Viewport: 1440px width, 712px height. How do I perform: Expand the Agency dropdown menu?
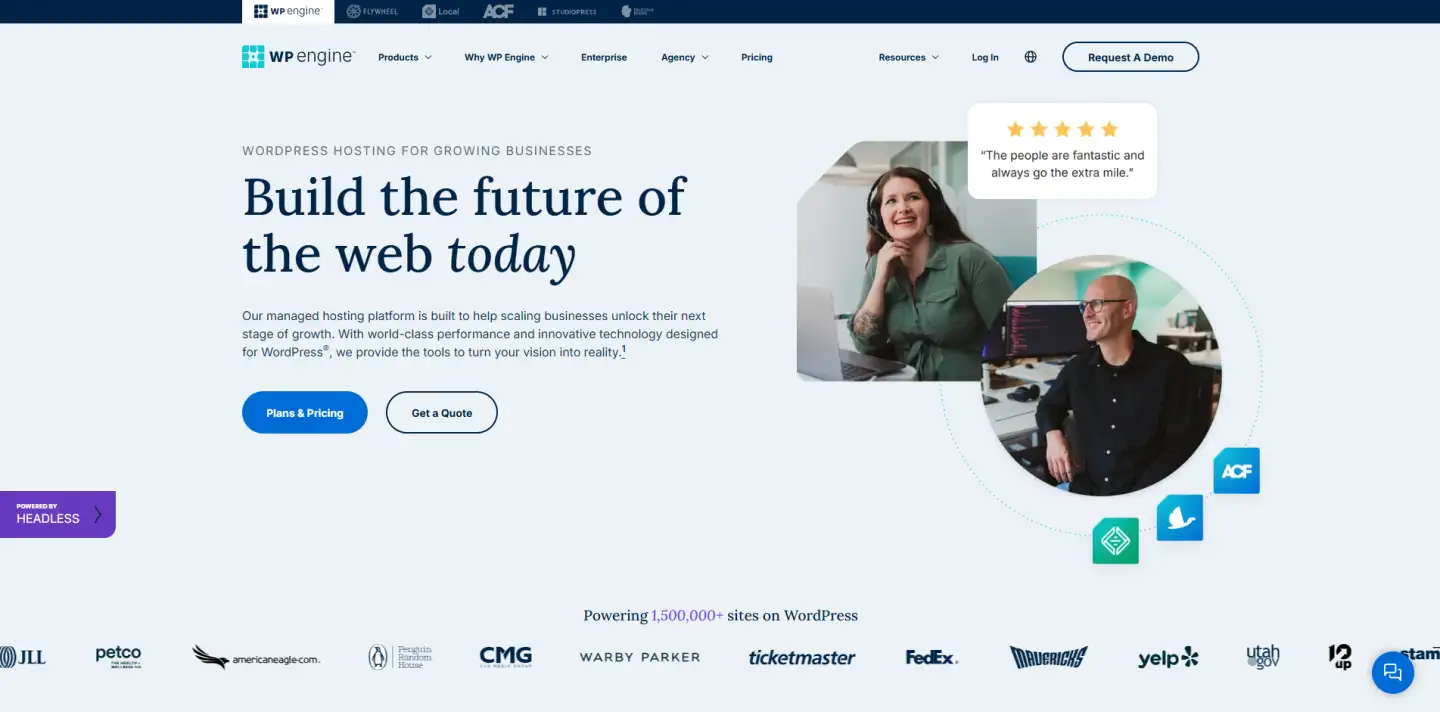click(685, 57)
